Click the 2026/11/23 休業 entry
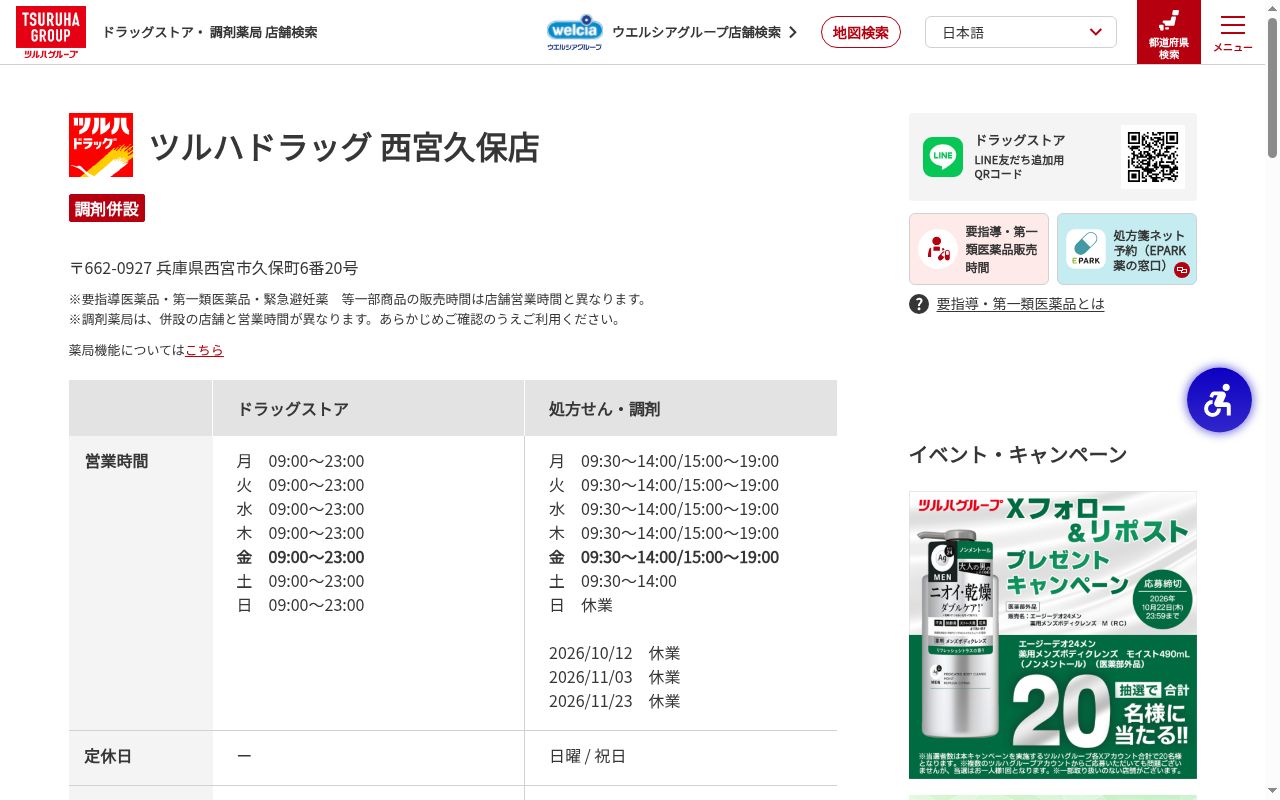The width and height of the screenshot is (1280, 800). point(614,701)
